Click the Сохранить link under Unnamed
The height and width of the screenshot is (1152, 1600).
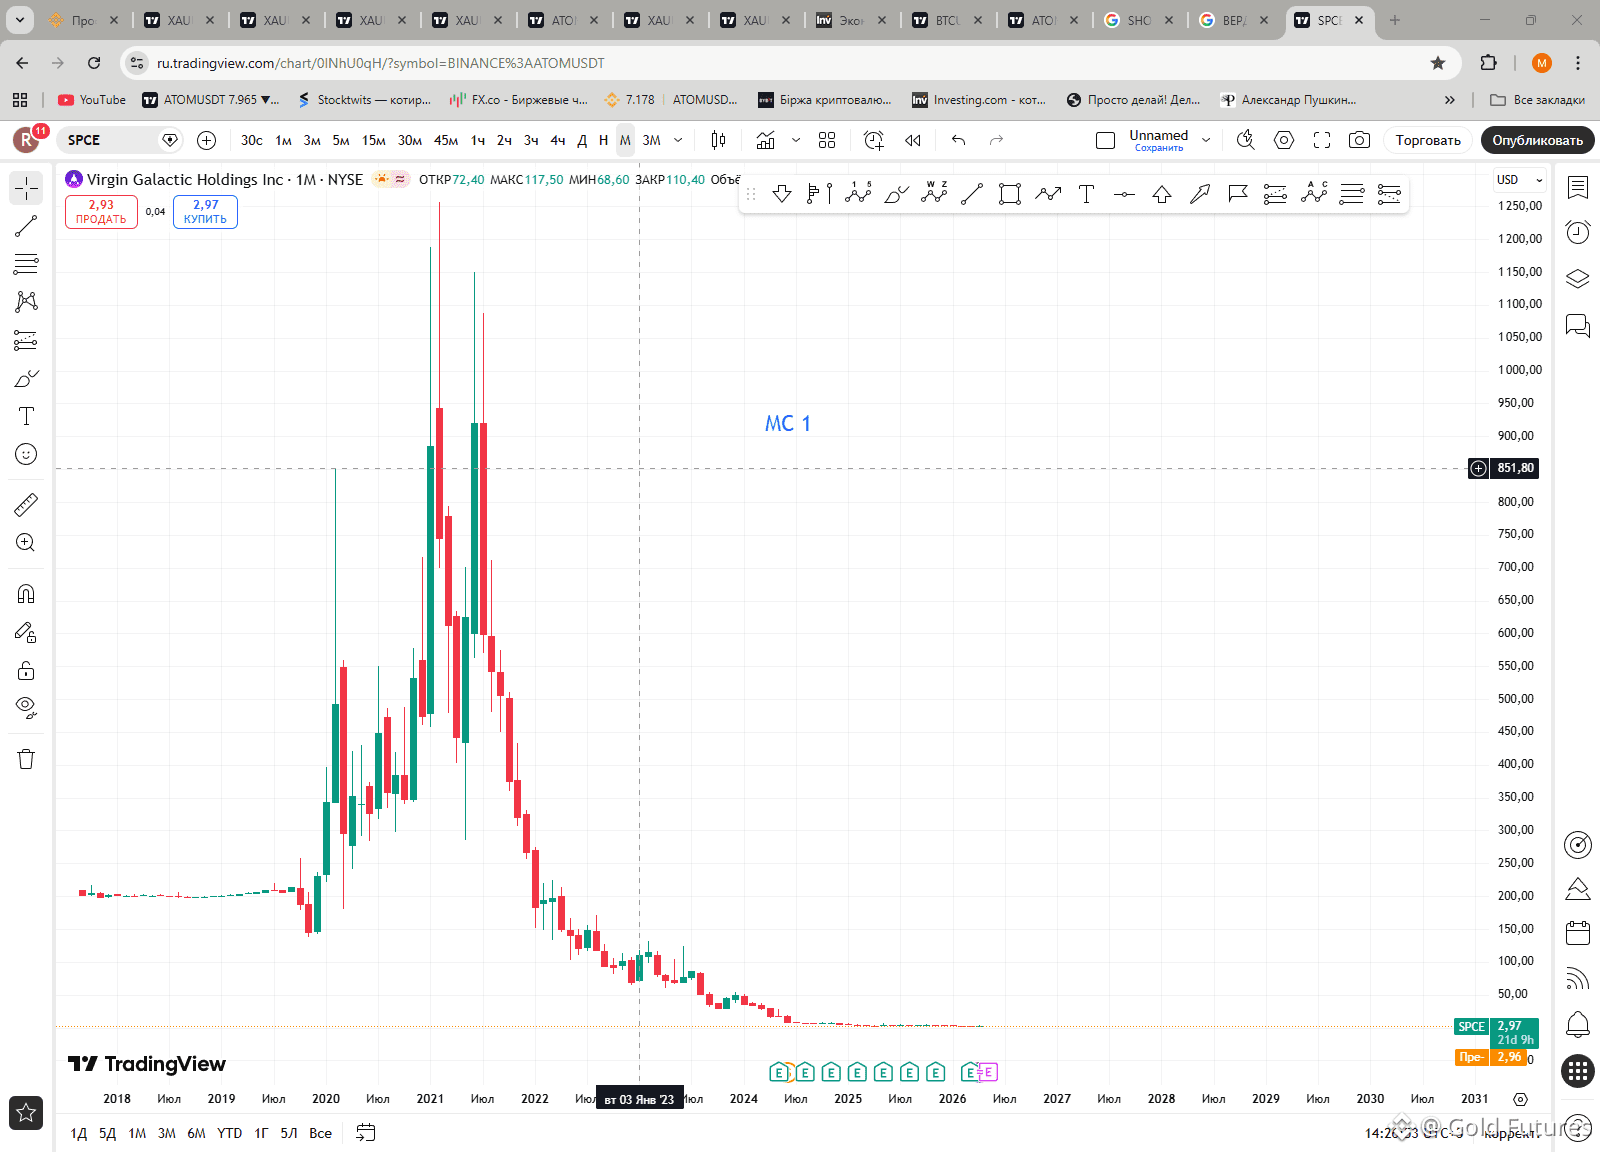(1159, 148)
